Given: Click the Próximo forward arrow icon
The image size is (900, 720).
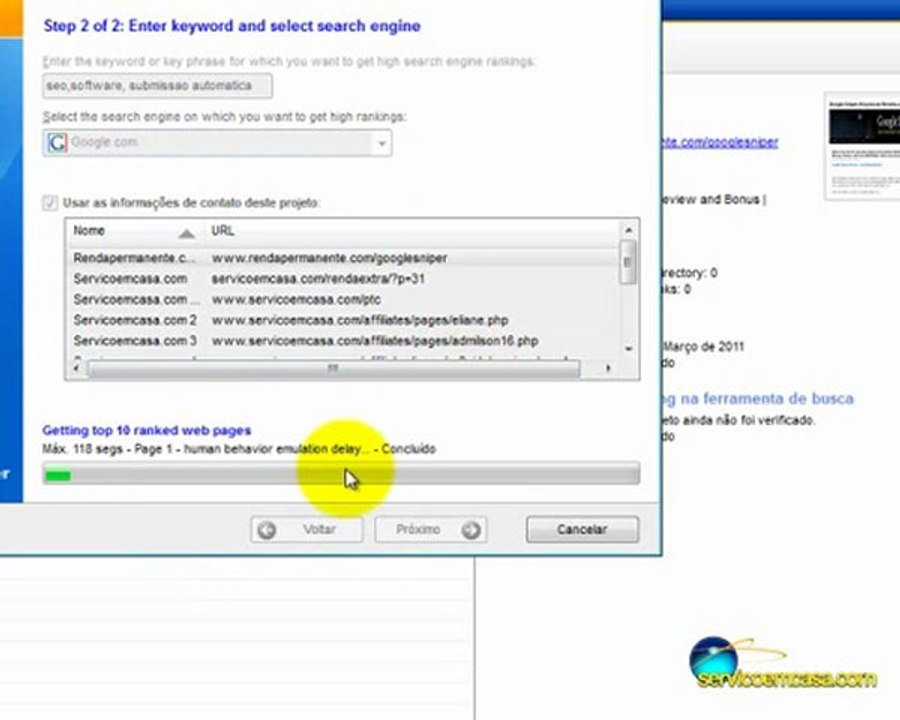Looking at the screenshot, I should [471, 530].
